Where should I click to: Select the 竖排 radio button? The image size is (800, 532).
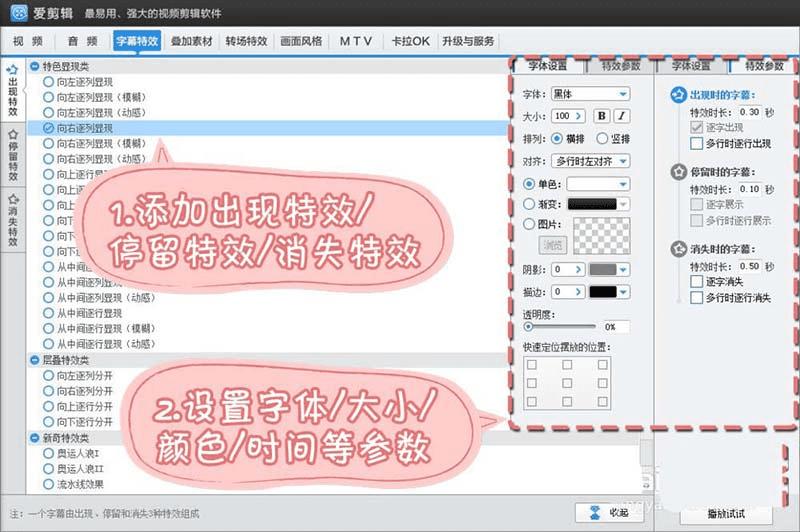tap(602, 138)
